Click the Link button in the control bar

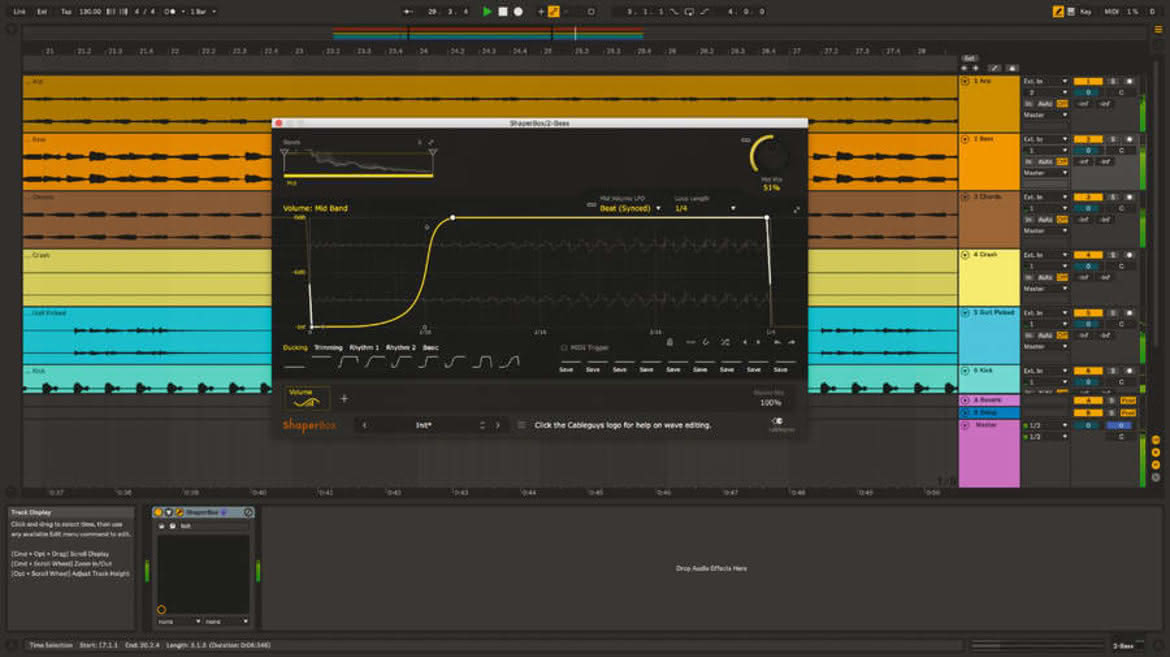click(19, 11)
